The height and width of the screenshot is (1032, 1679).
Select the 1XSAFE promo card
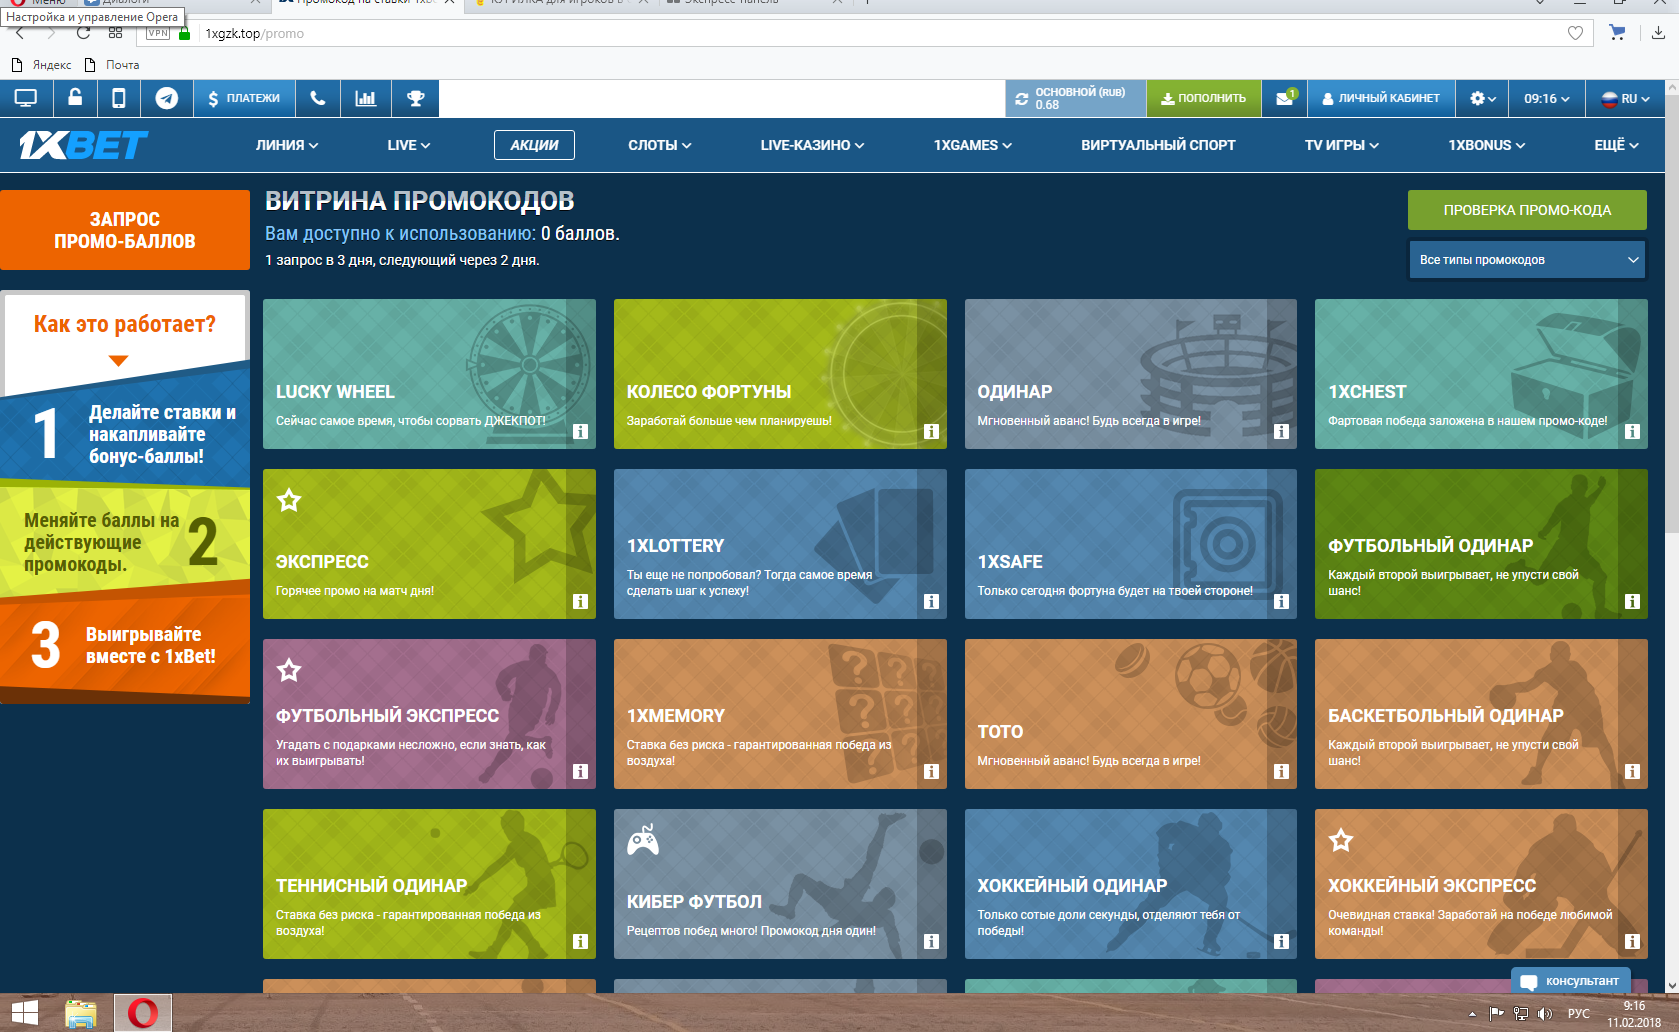[x=1131, y=544]
